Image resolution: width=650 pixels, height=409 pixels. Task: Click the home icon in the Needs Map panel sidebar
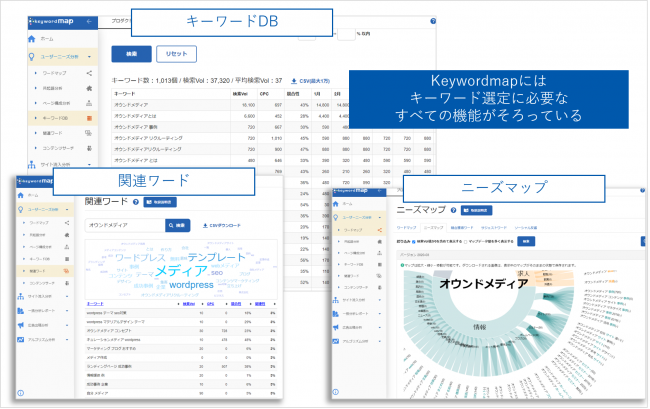336,204
